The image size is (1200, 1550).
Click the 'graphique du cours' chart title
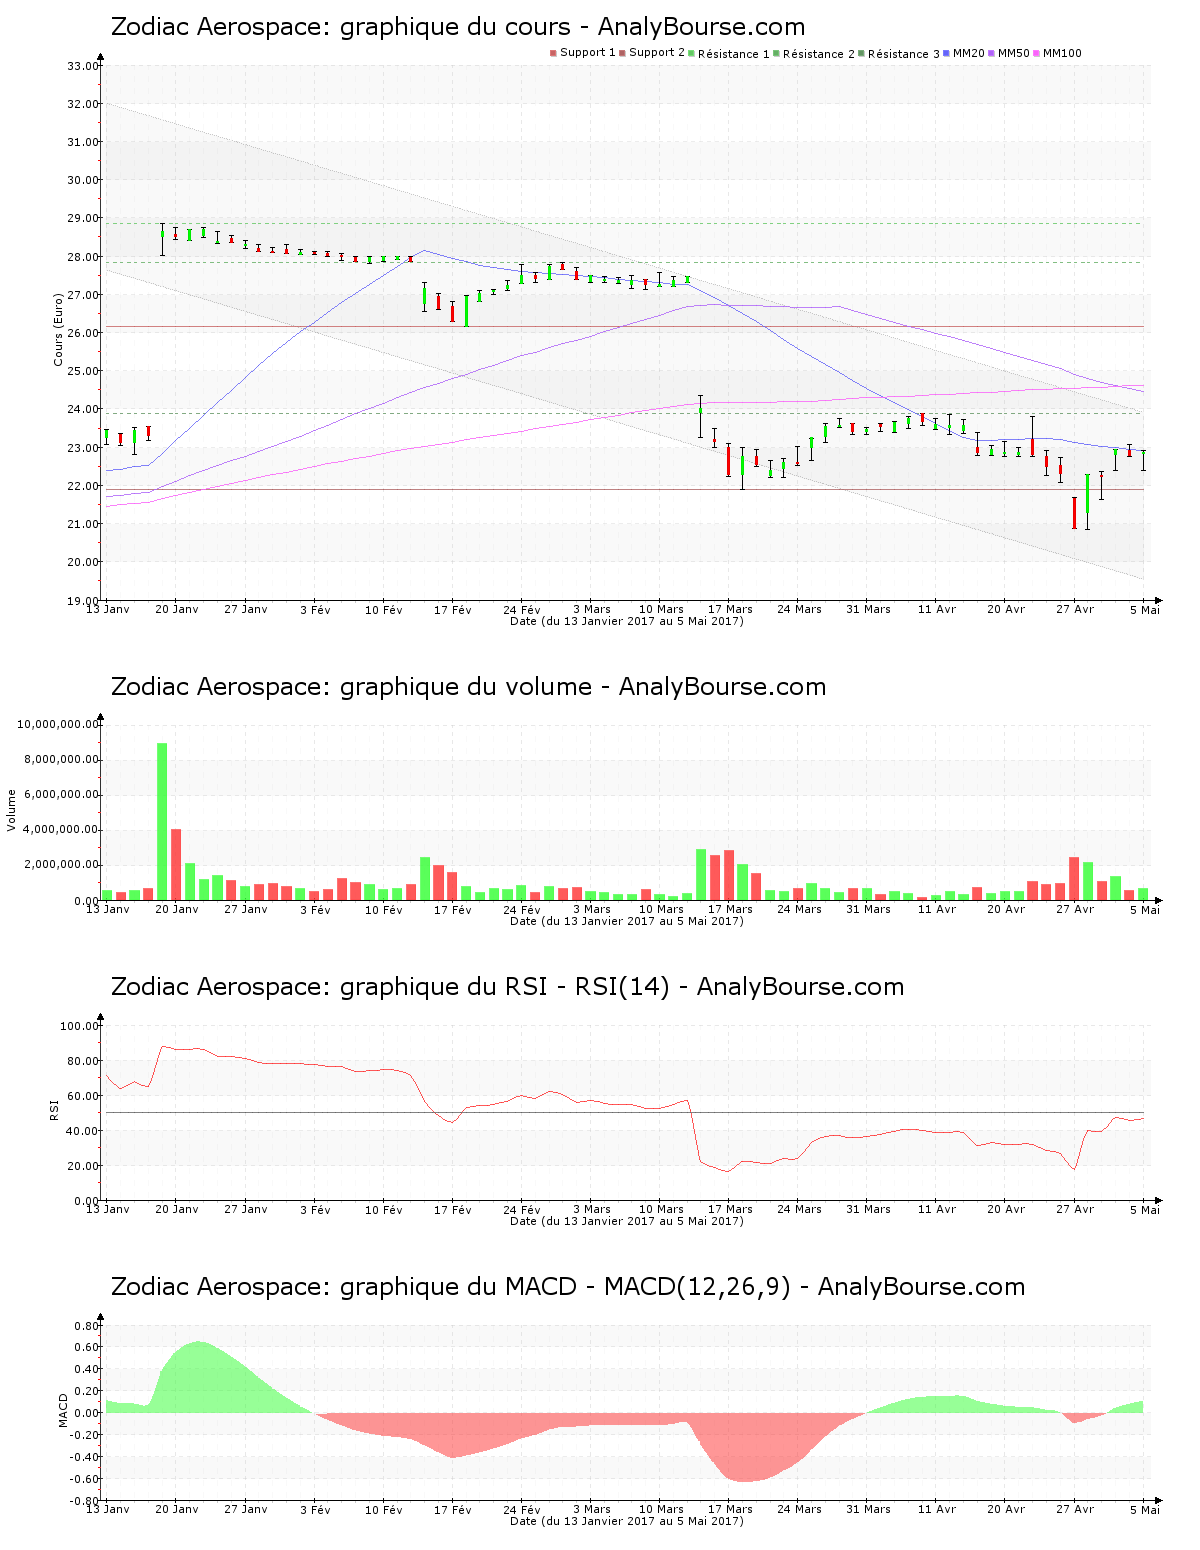point(458,27)
